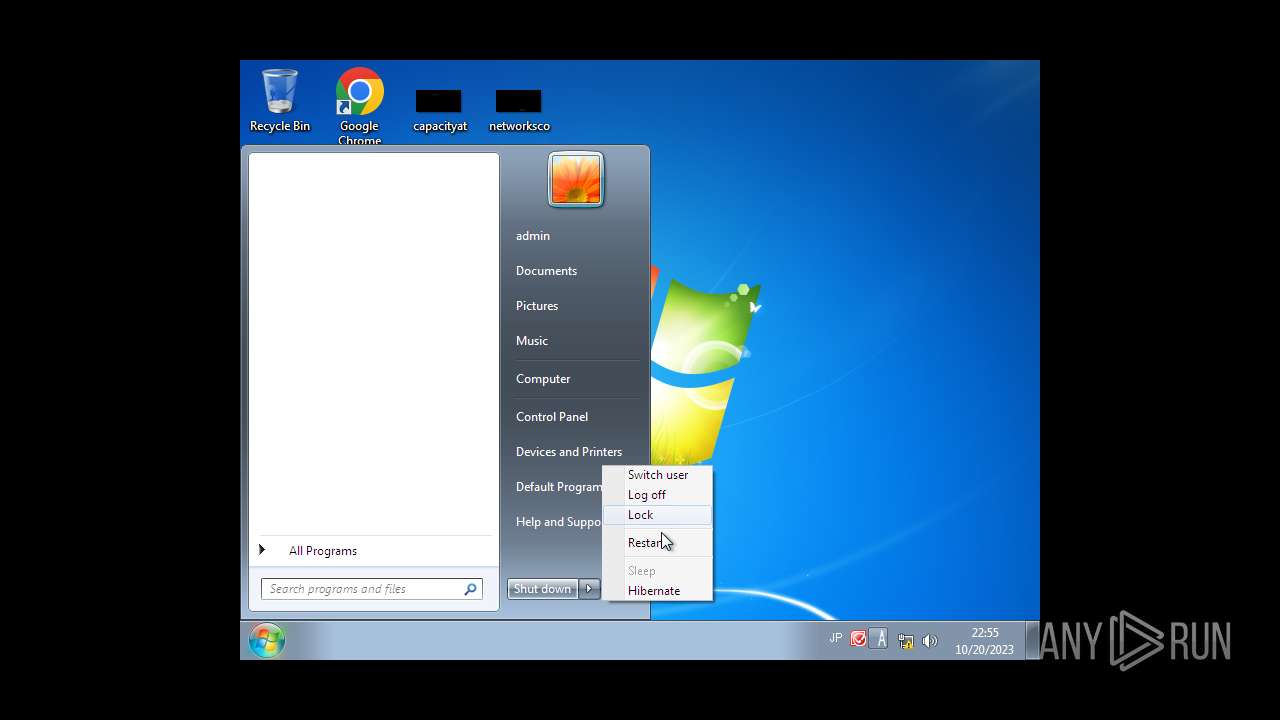Launch Google Chrome from desktop shortcut

359,106
